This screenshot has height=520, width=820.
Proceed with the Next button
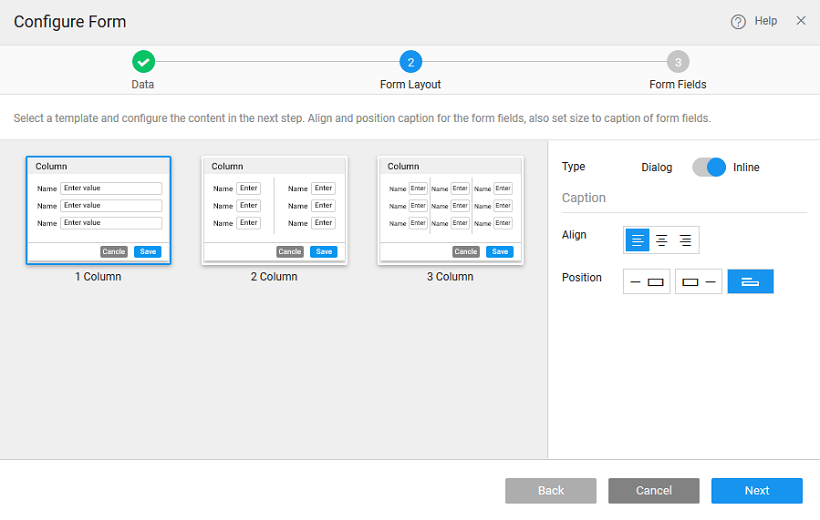point(757,490)
